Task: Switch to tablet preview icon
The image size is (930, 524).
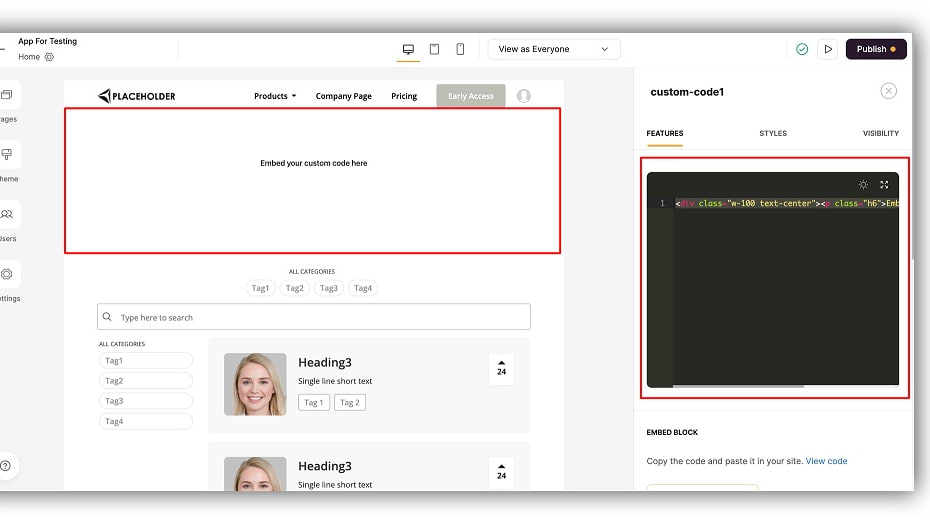Action: point(434,49)
